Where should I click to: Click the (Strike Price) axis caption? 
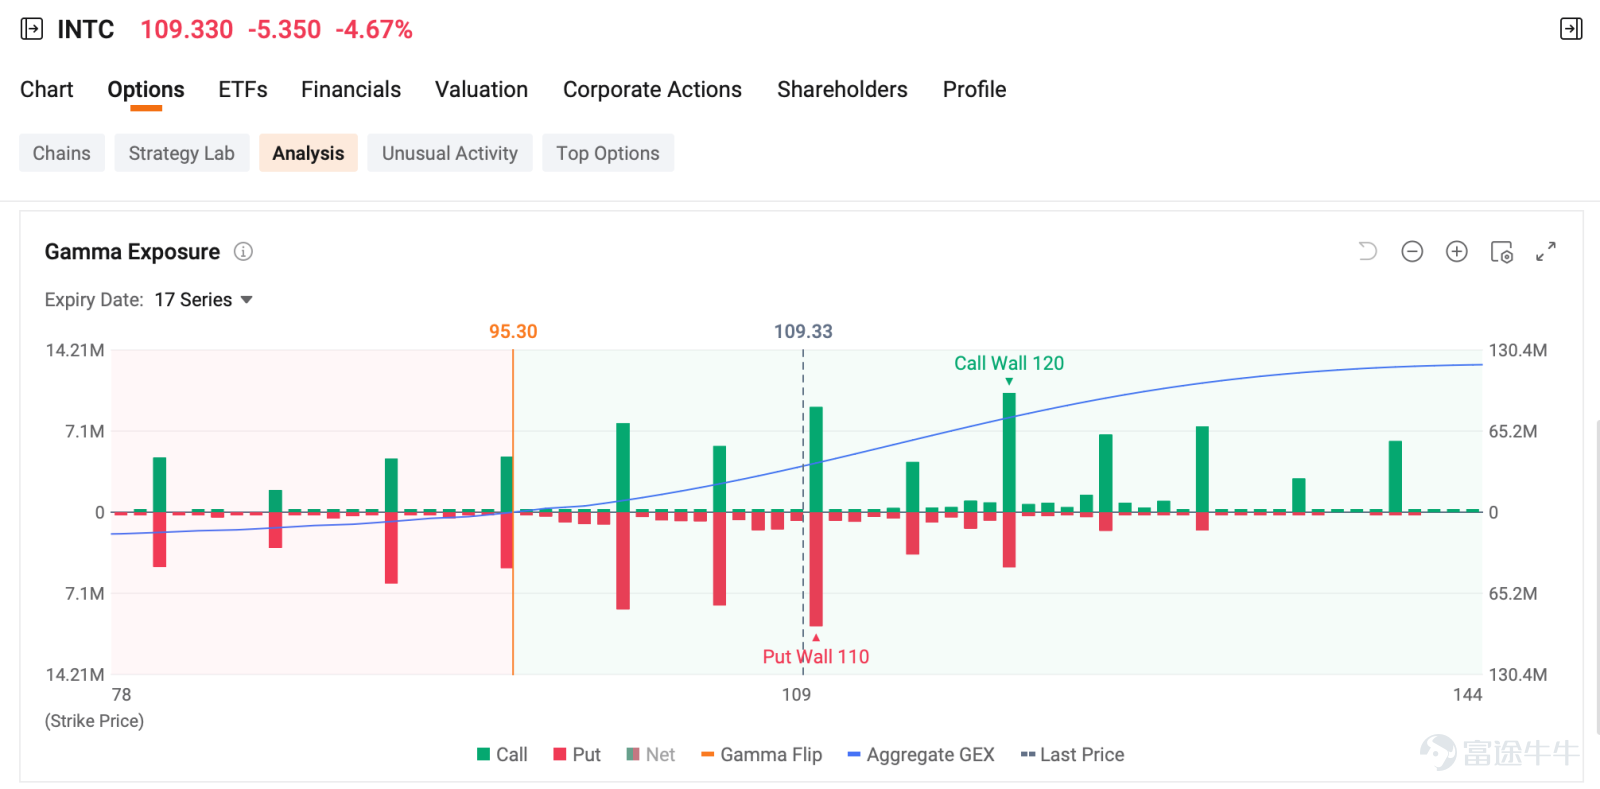click(x=94, y=721)
